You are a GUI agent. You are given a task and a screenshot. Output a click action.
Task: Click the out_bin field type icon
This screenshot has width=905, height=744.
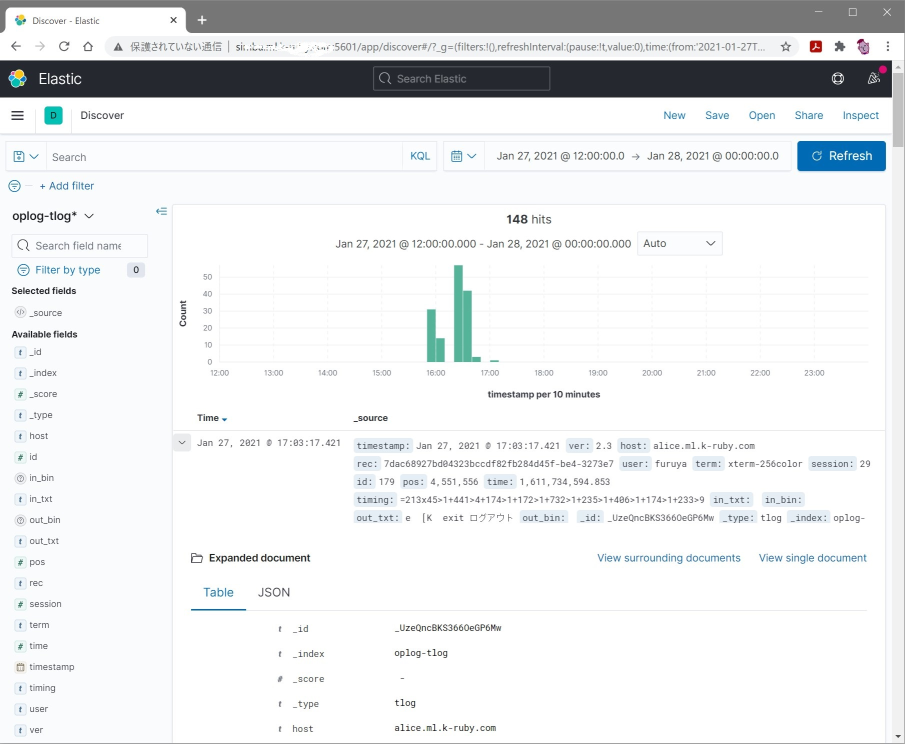[20, 520]
